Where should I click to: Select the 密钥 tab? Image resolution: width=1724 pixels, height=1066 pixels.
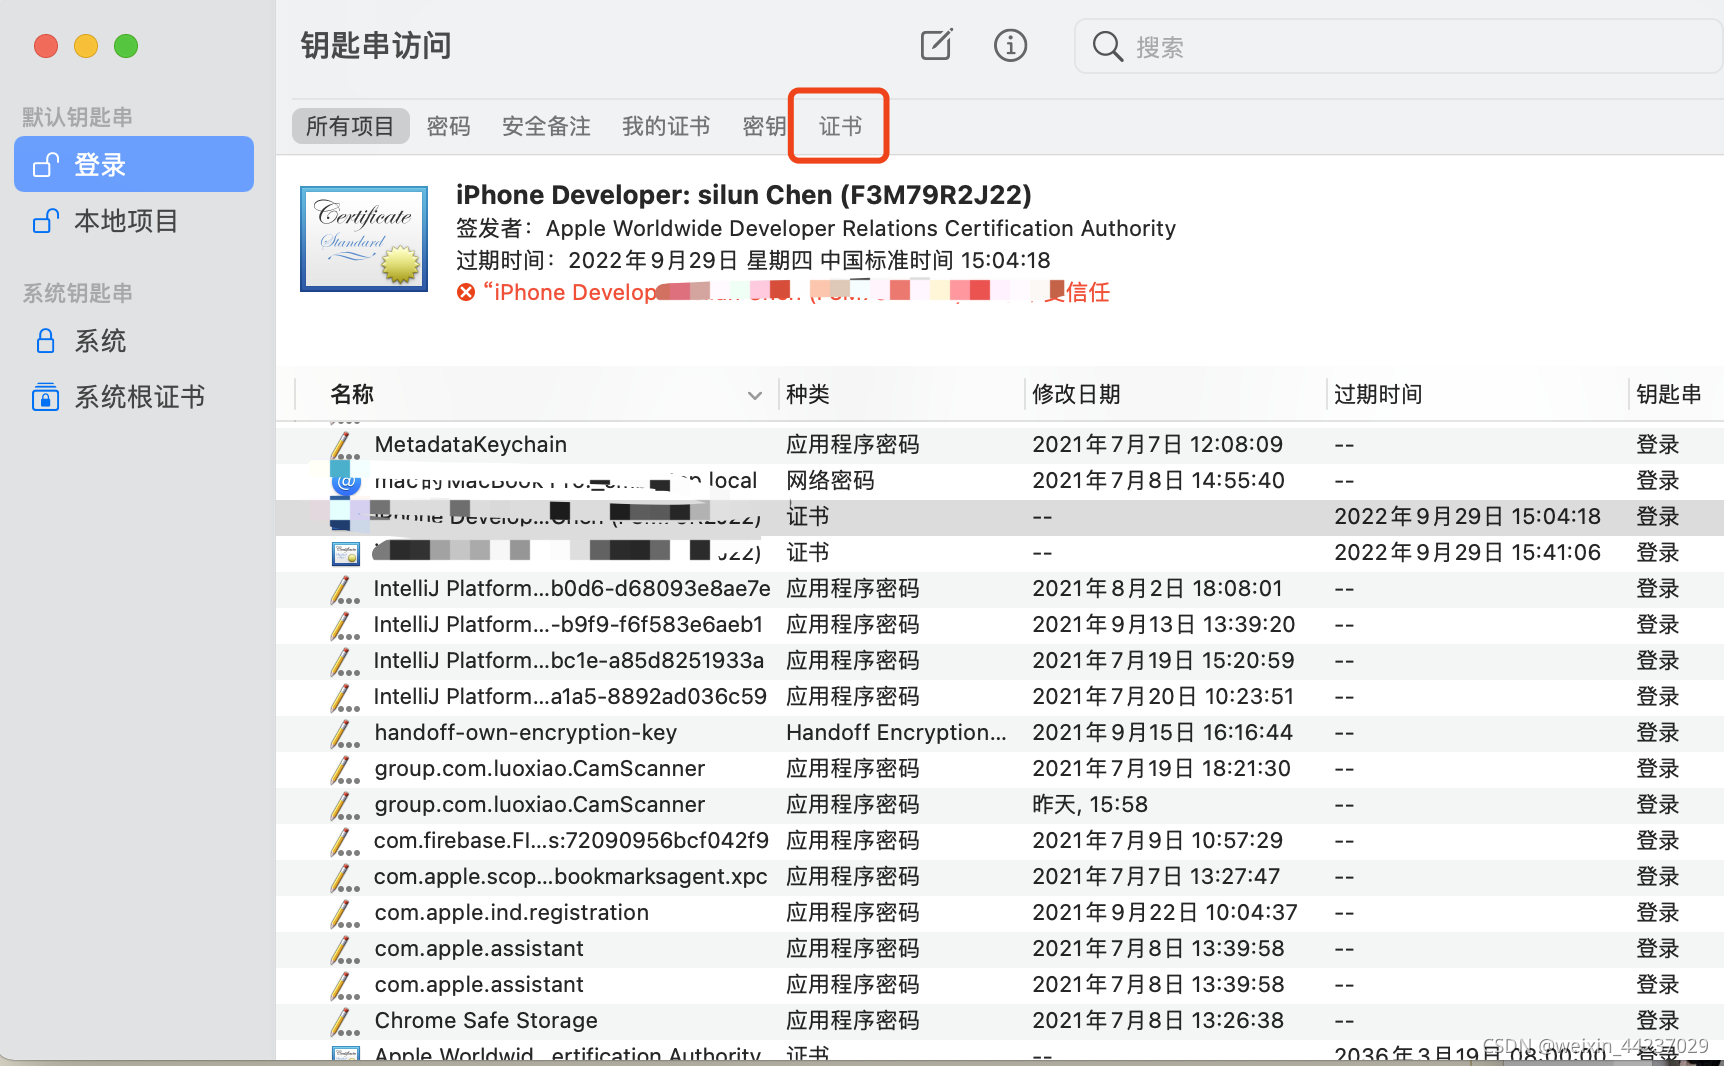coord(764,126)
